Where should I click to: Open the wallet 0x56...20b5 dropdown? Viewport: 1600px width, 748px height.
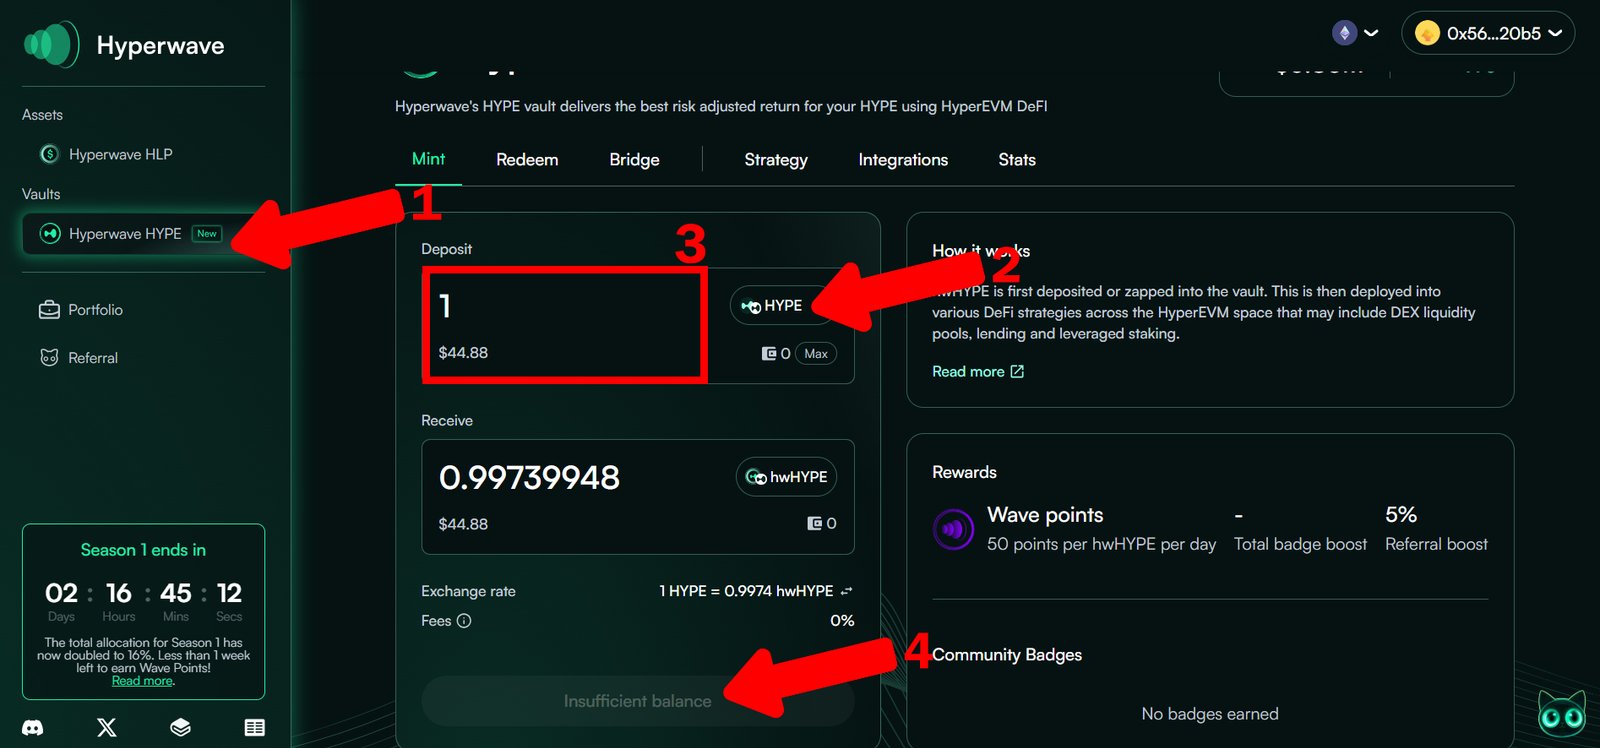point(1488,33)
